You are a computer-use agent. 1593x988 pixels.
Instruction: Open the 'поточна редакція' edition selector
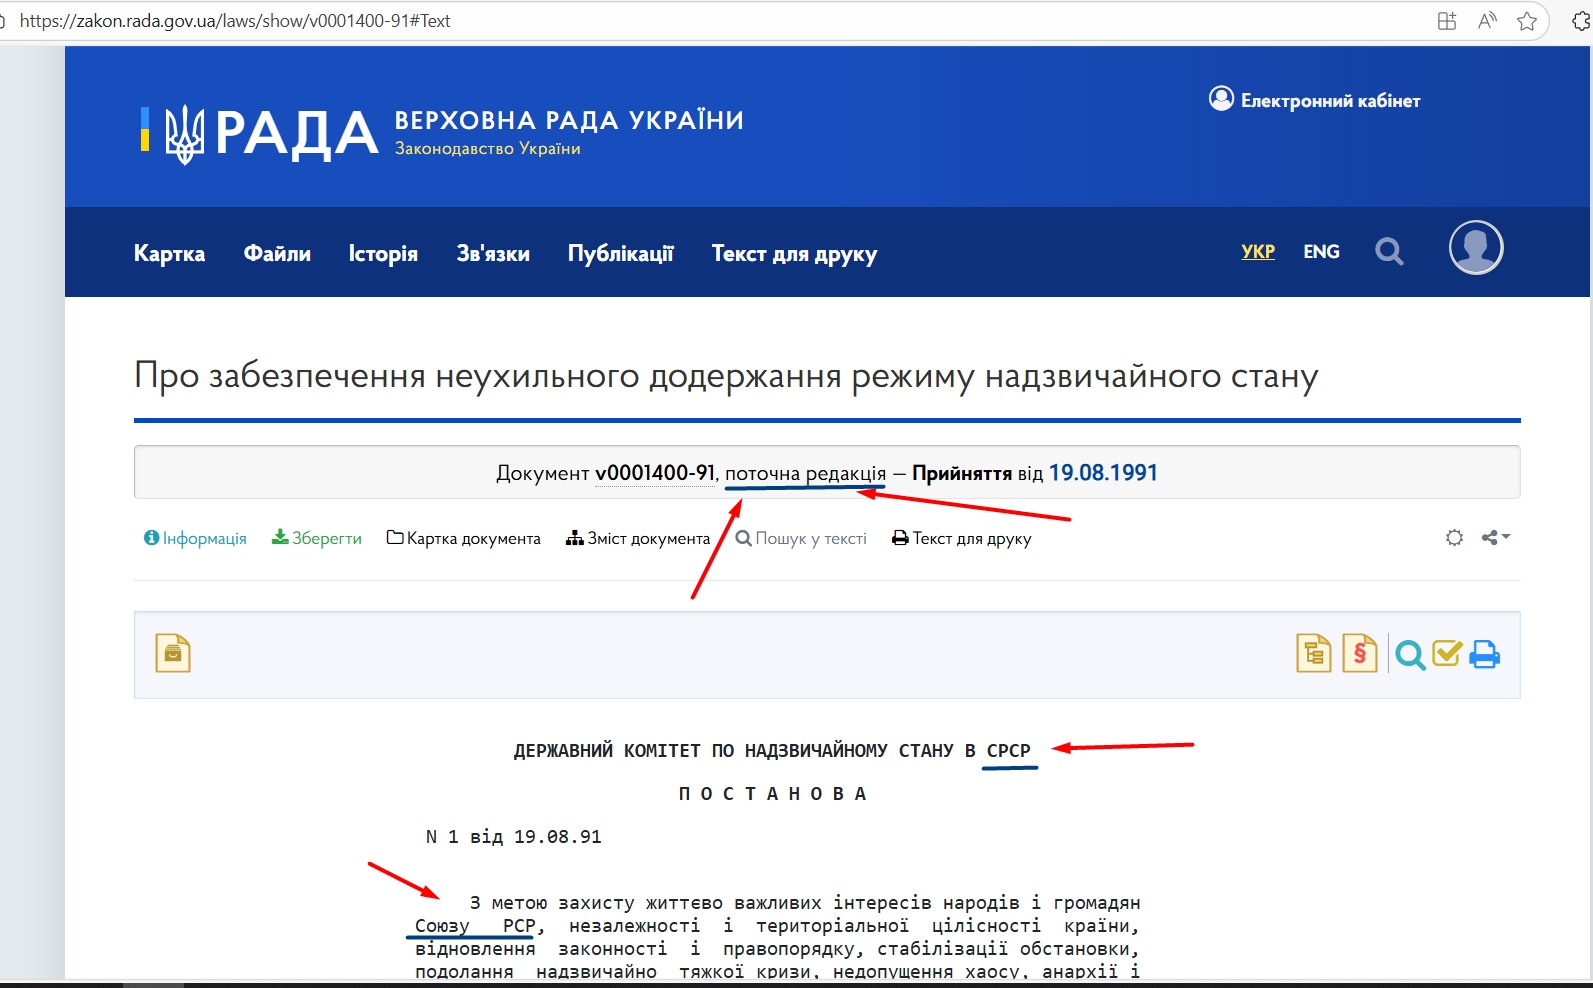click(805, 473)
